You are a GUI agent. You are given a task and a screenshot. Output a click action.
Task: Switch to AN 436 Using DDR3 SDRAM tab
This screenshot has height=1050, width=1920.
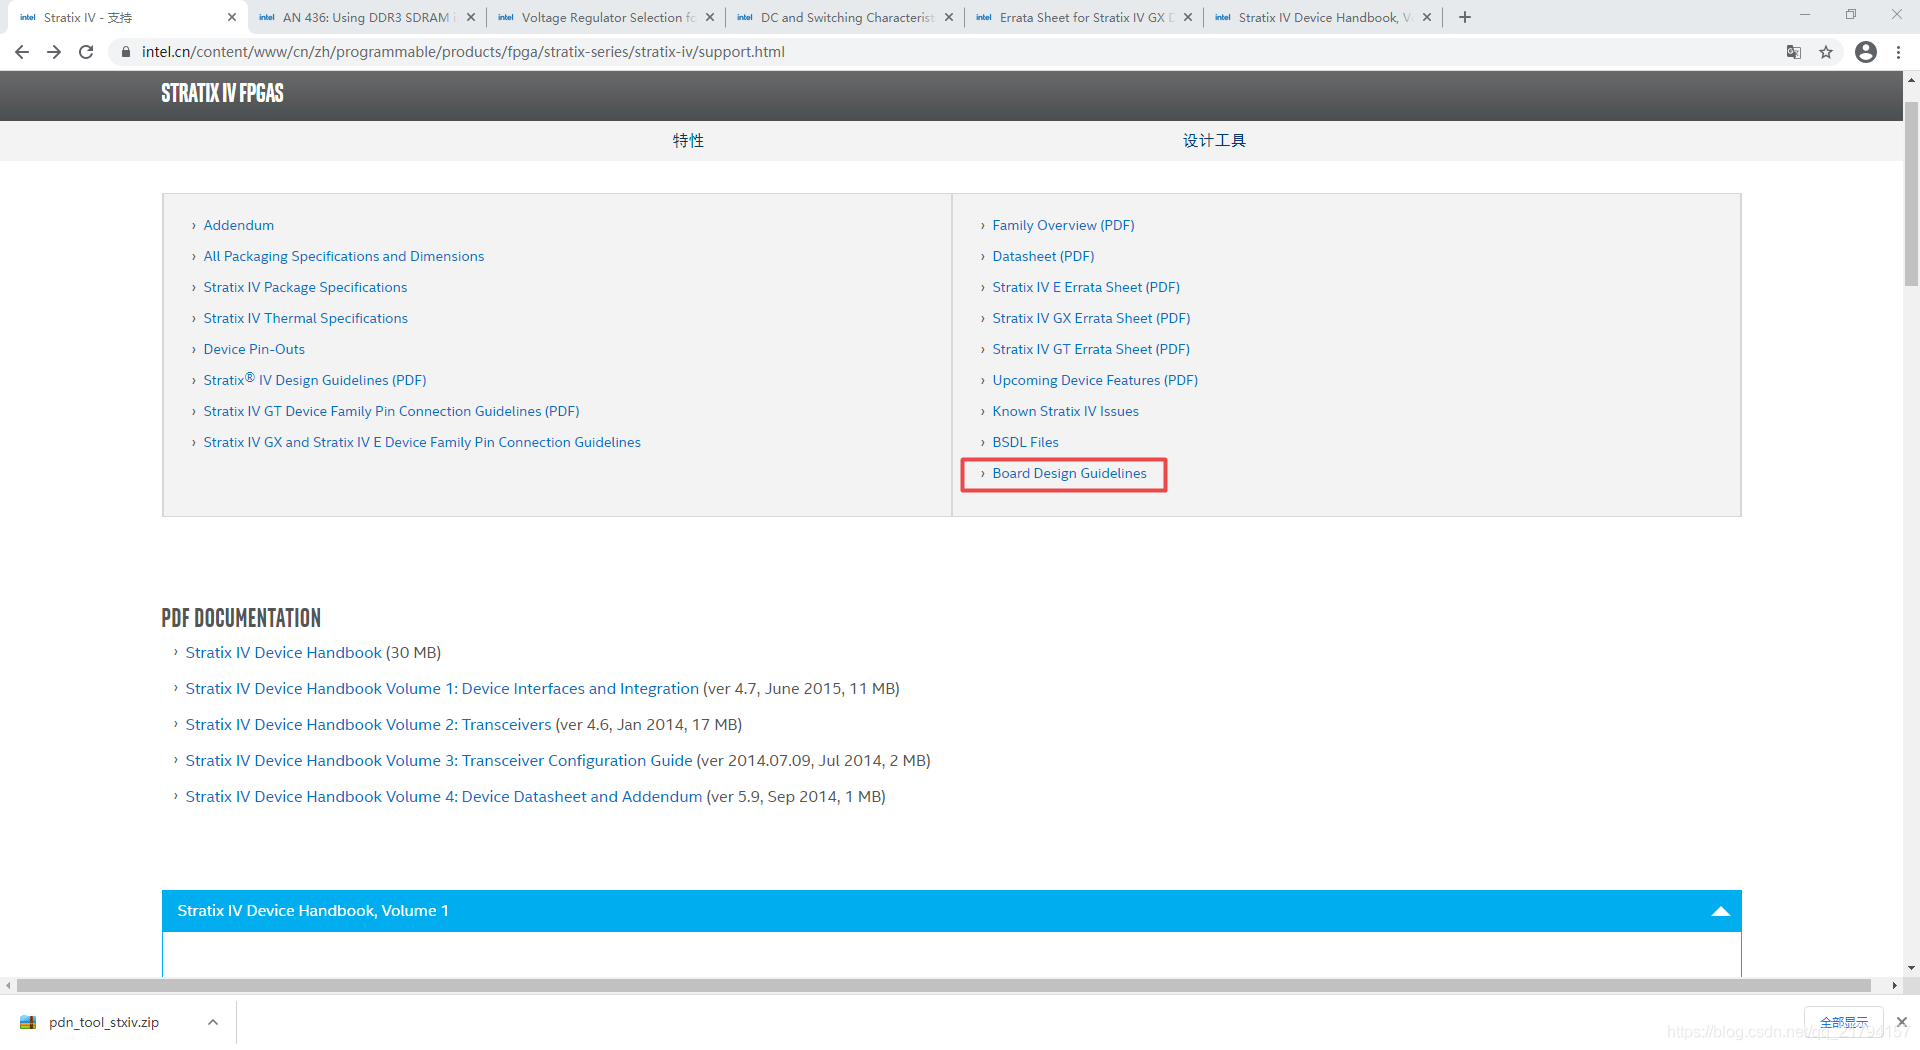[365, 17]
